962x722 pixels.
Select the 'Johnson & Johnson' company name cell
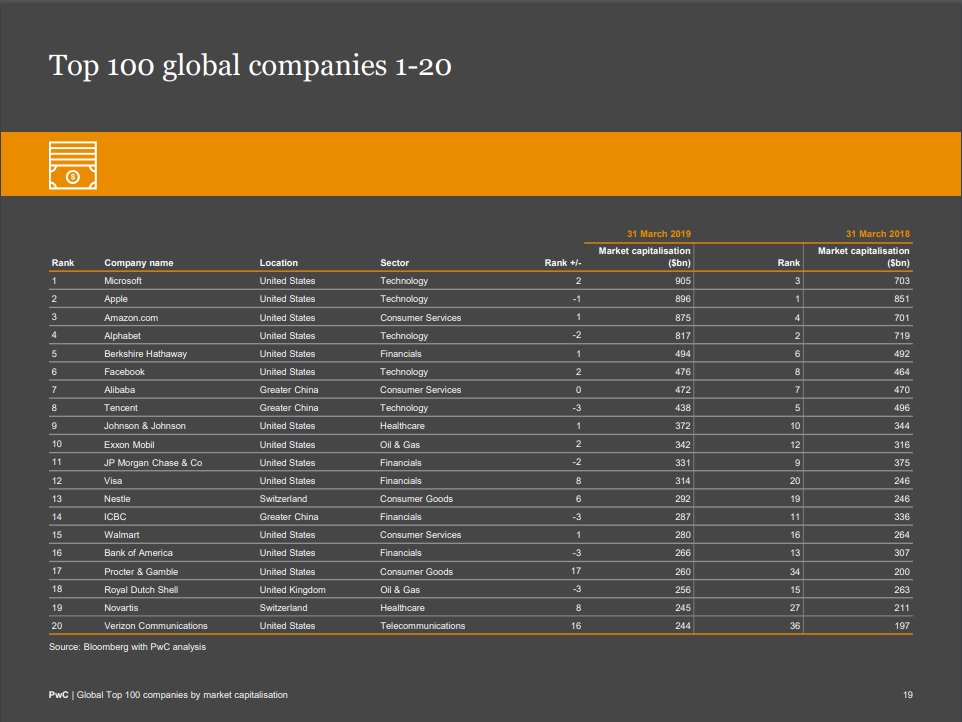click(x=145, y=426)
